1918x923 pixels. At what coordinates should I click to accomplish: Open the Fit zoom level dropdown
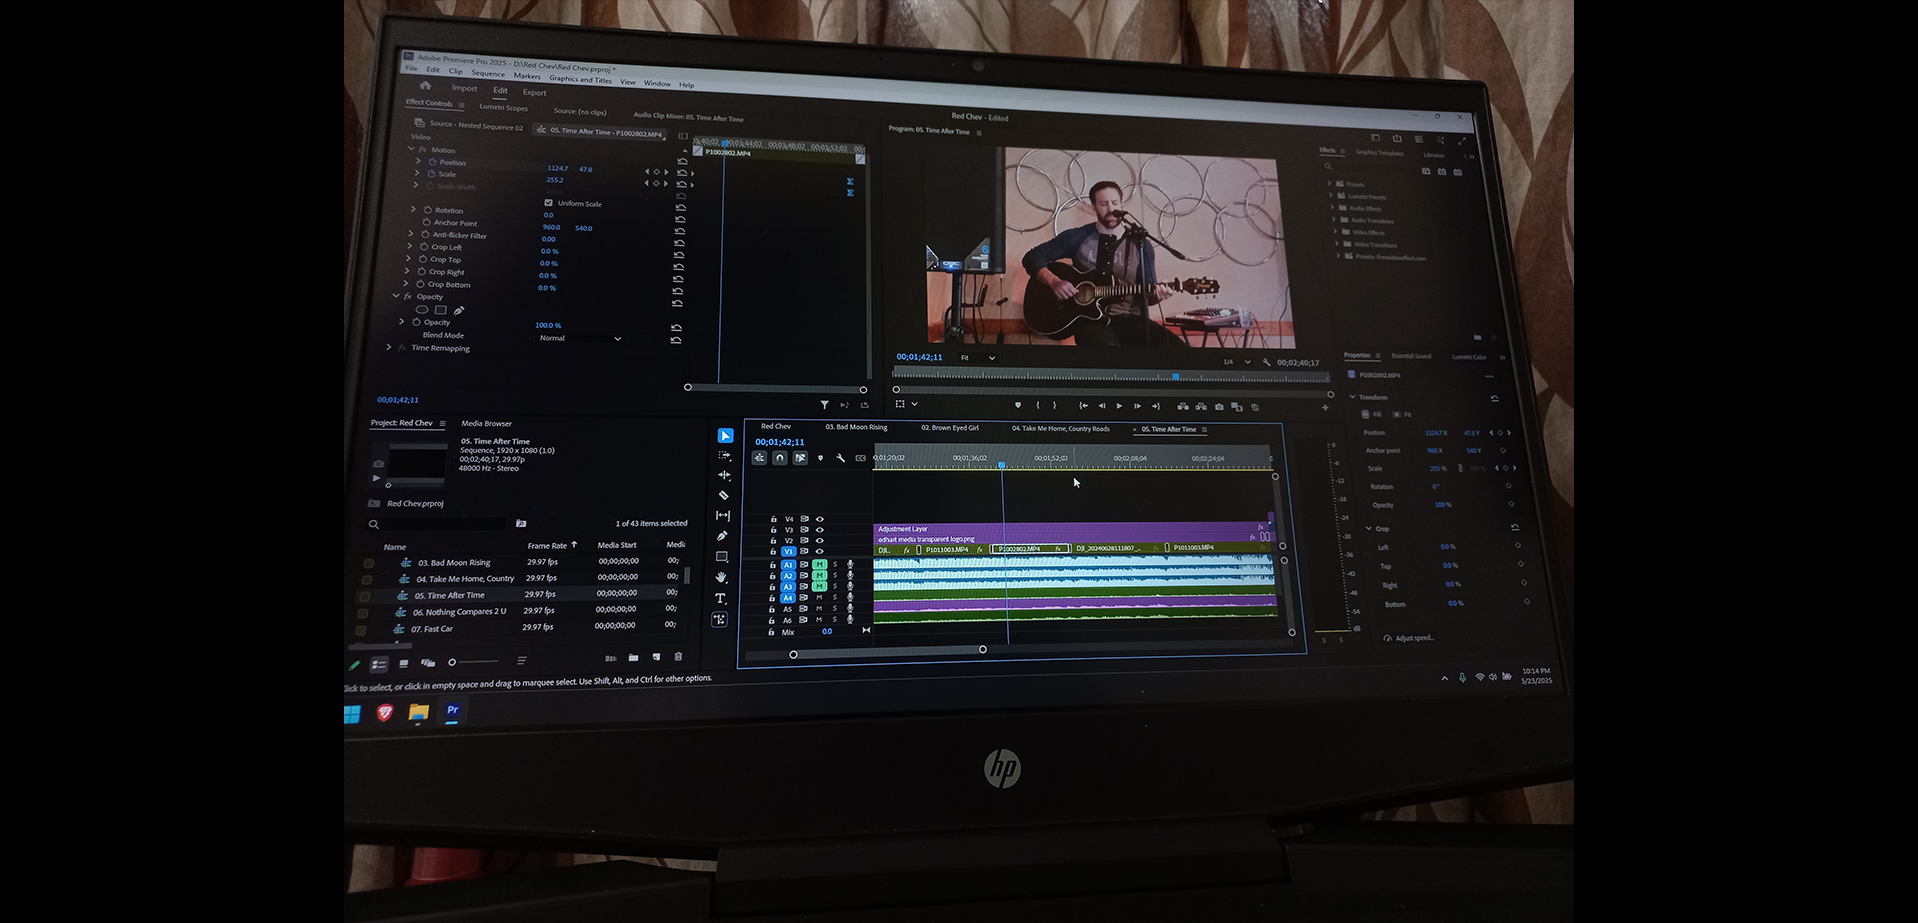tap(978, 358)
